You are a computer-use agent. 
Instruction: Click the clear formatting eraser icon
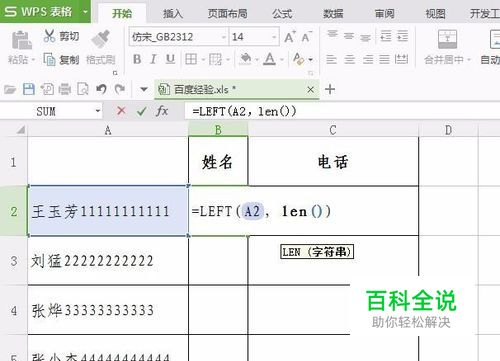(298, 59)
